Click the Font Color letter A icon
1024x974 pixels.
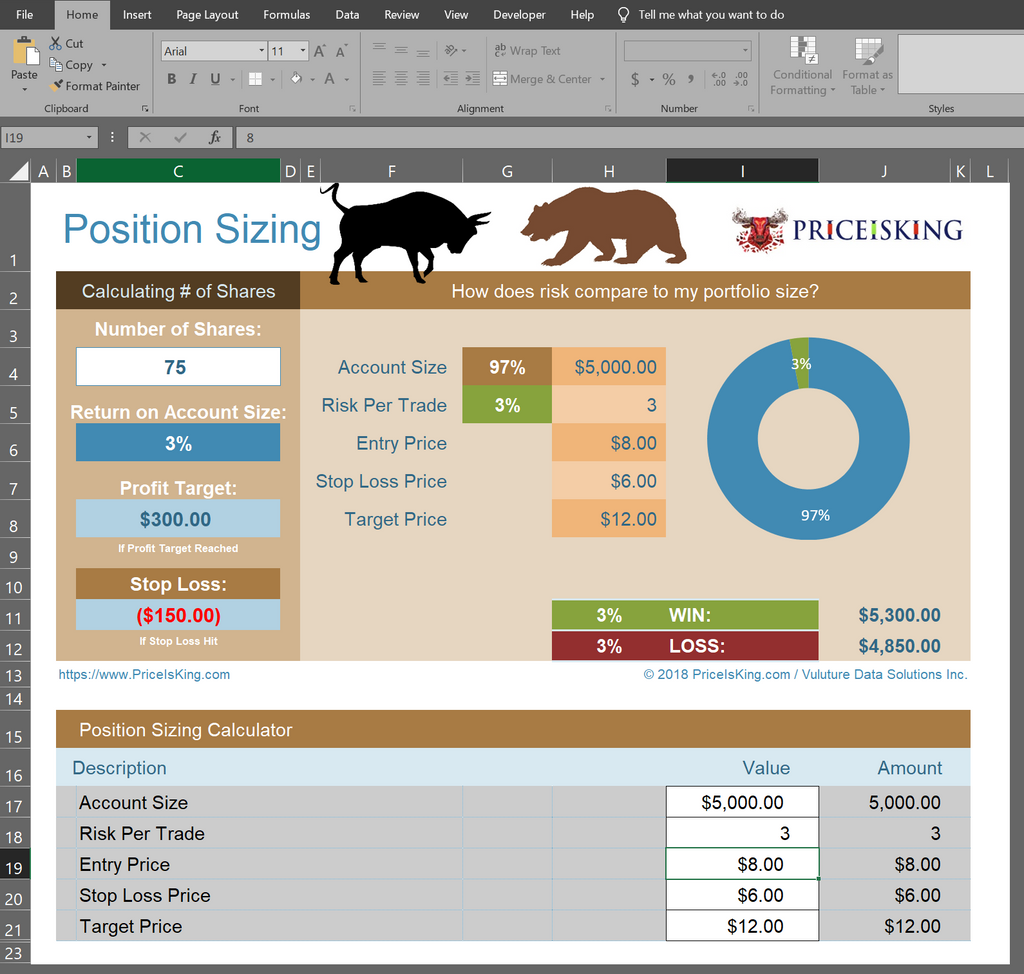point(329,79)
